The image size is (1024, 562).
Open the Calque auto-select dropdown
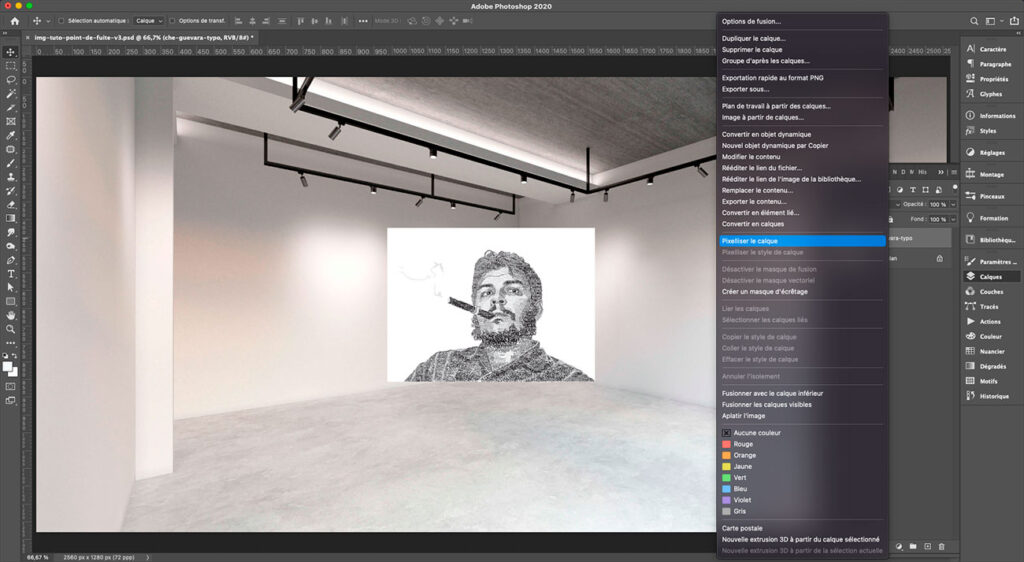(149, 20)
